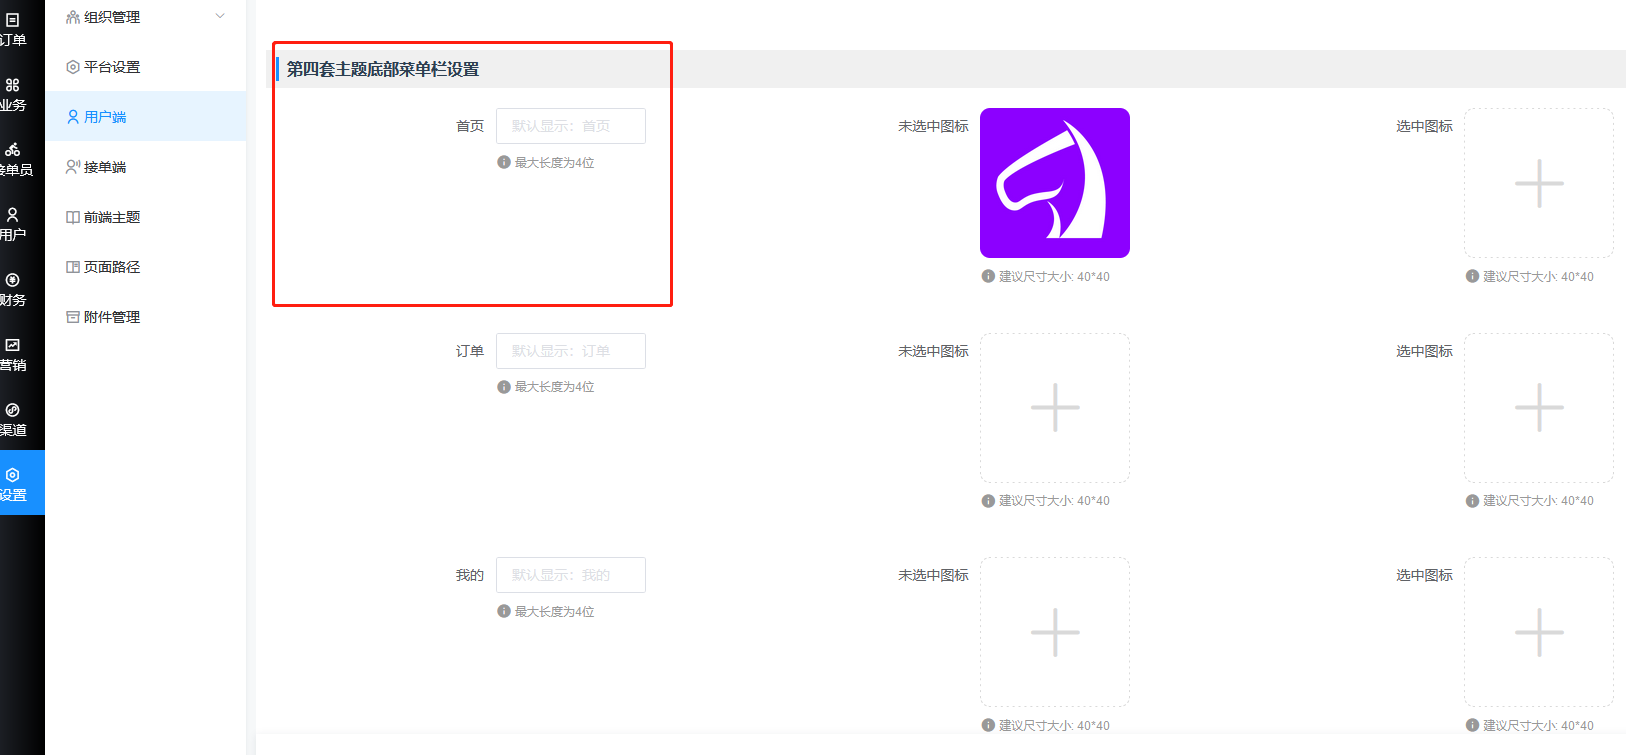Expand the 组织管理 menu chevron
Viewport: 1626px width, 755px height.
click(220, 17)
